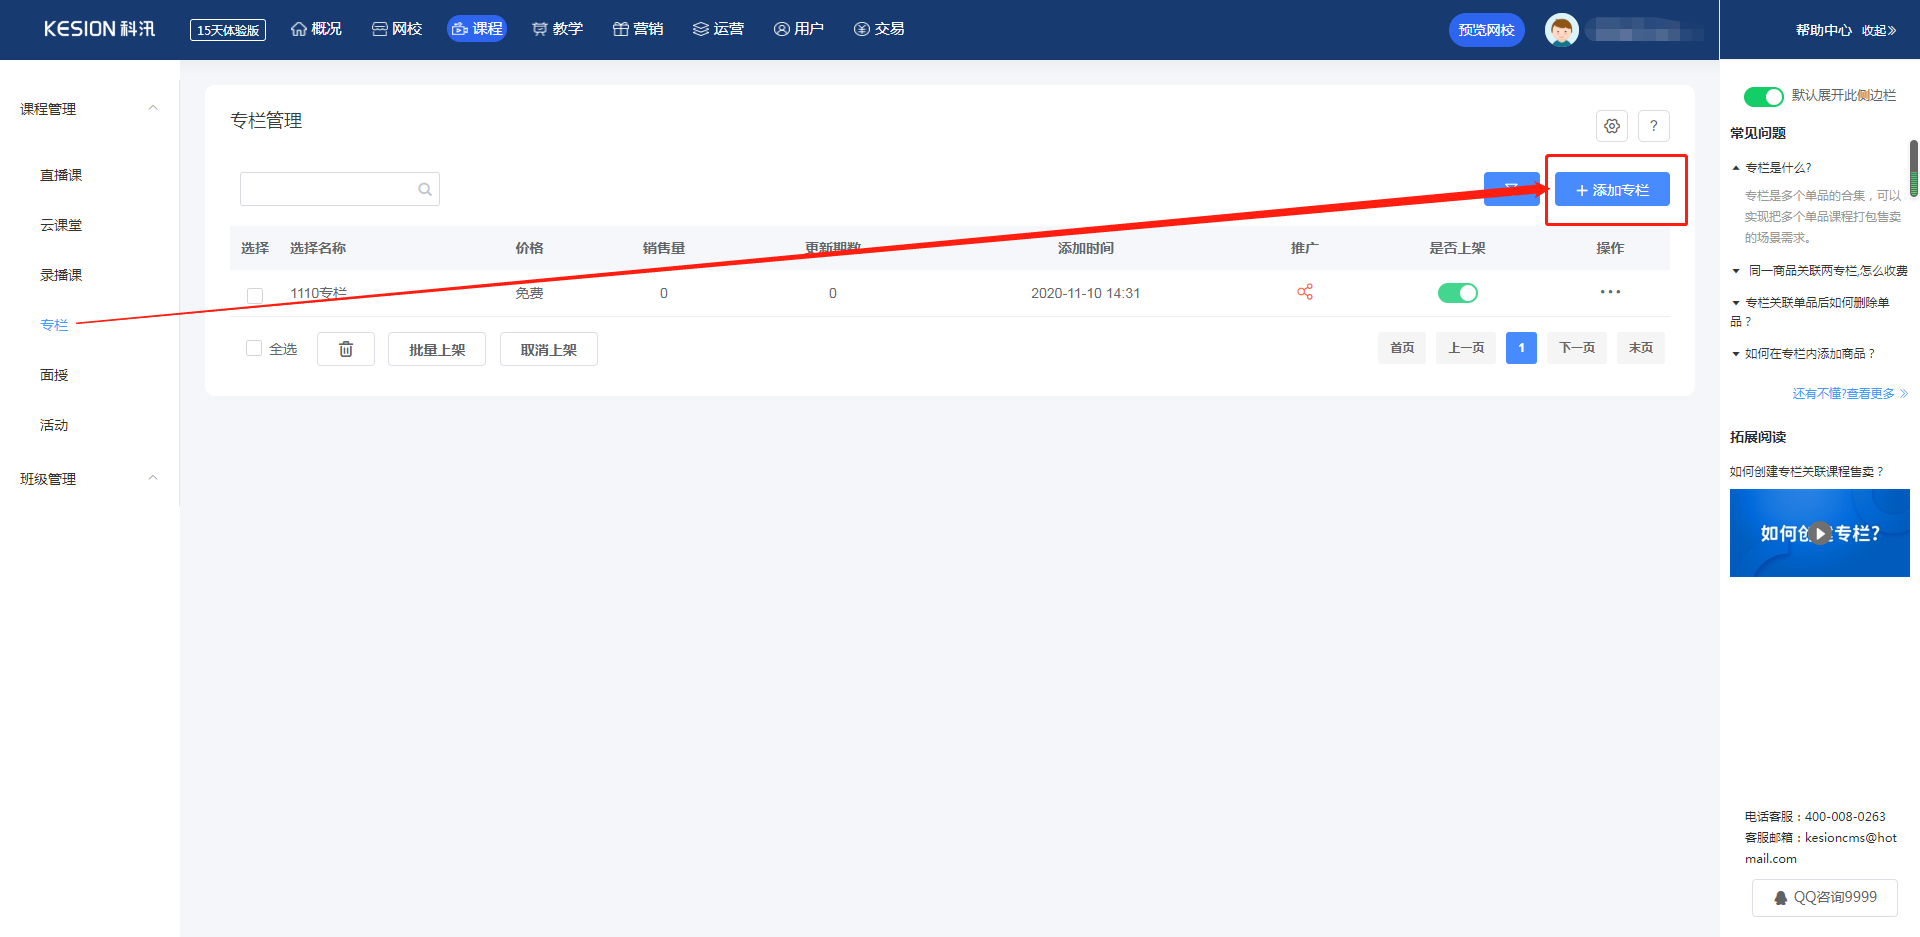1920x937 pixels.
Task: Open the 概况 top menu
Action: pos(316,29)
